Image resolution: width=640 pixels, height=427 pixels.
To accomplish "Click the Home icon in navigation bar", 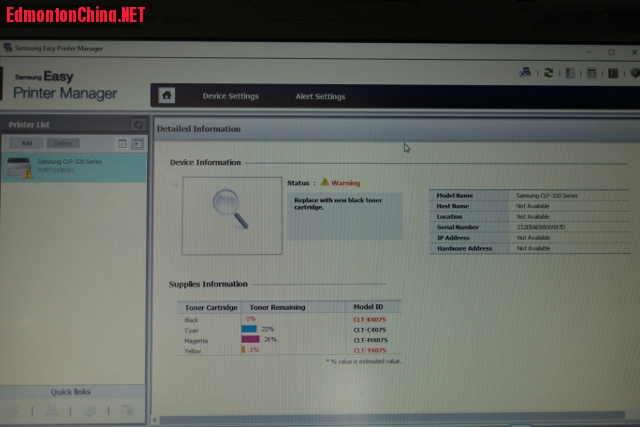I will tap(167, 96).
